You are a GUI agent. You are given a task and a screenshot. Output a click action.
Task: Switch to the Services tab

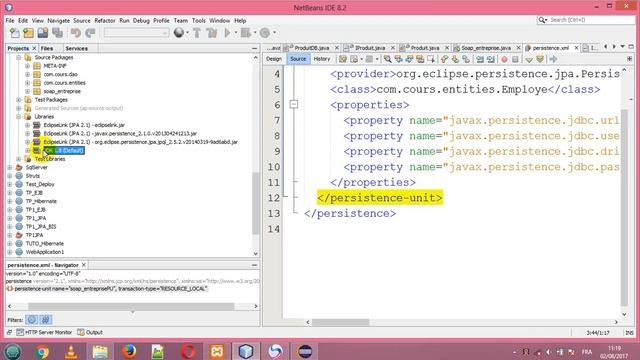coord(77,48)
